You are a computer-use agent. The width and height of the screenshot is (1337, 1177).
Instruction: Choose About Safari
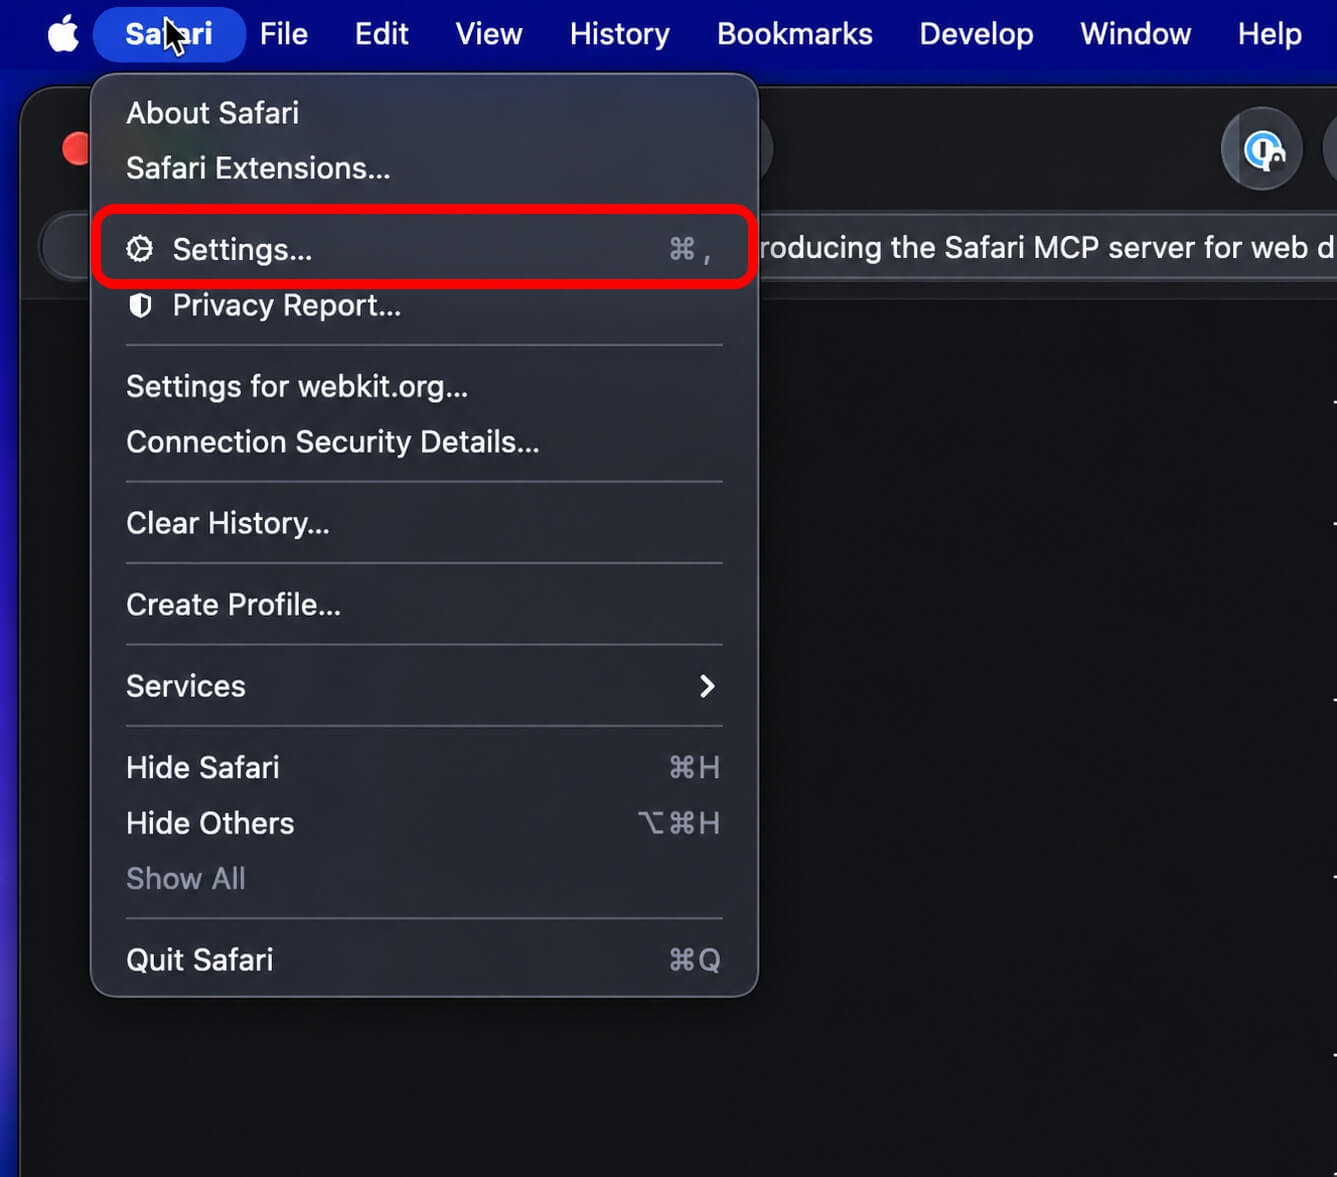pos(424,113)
